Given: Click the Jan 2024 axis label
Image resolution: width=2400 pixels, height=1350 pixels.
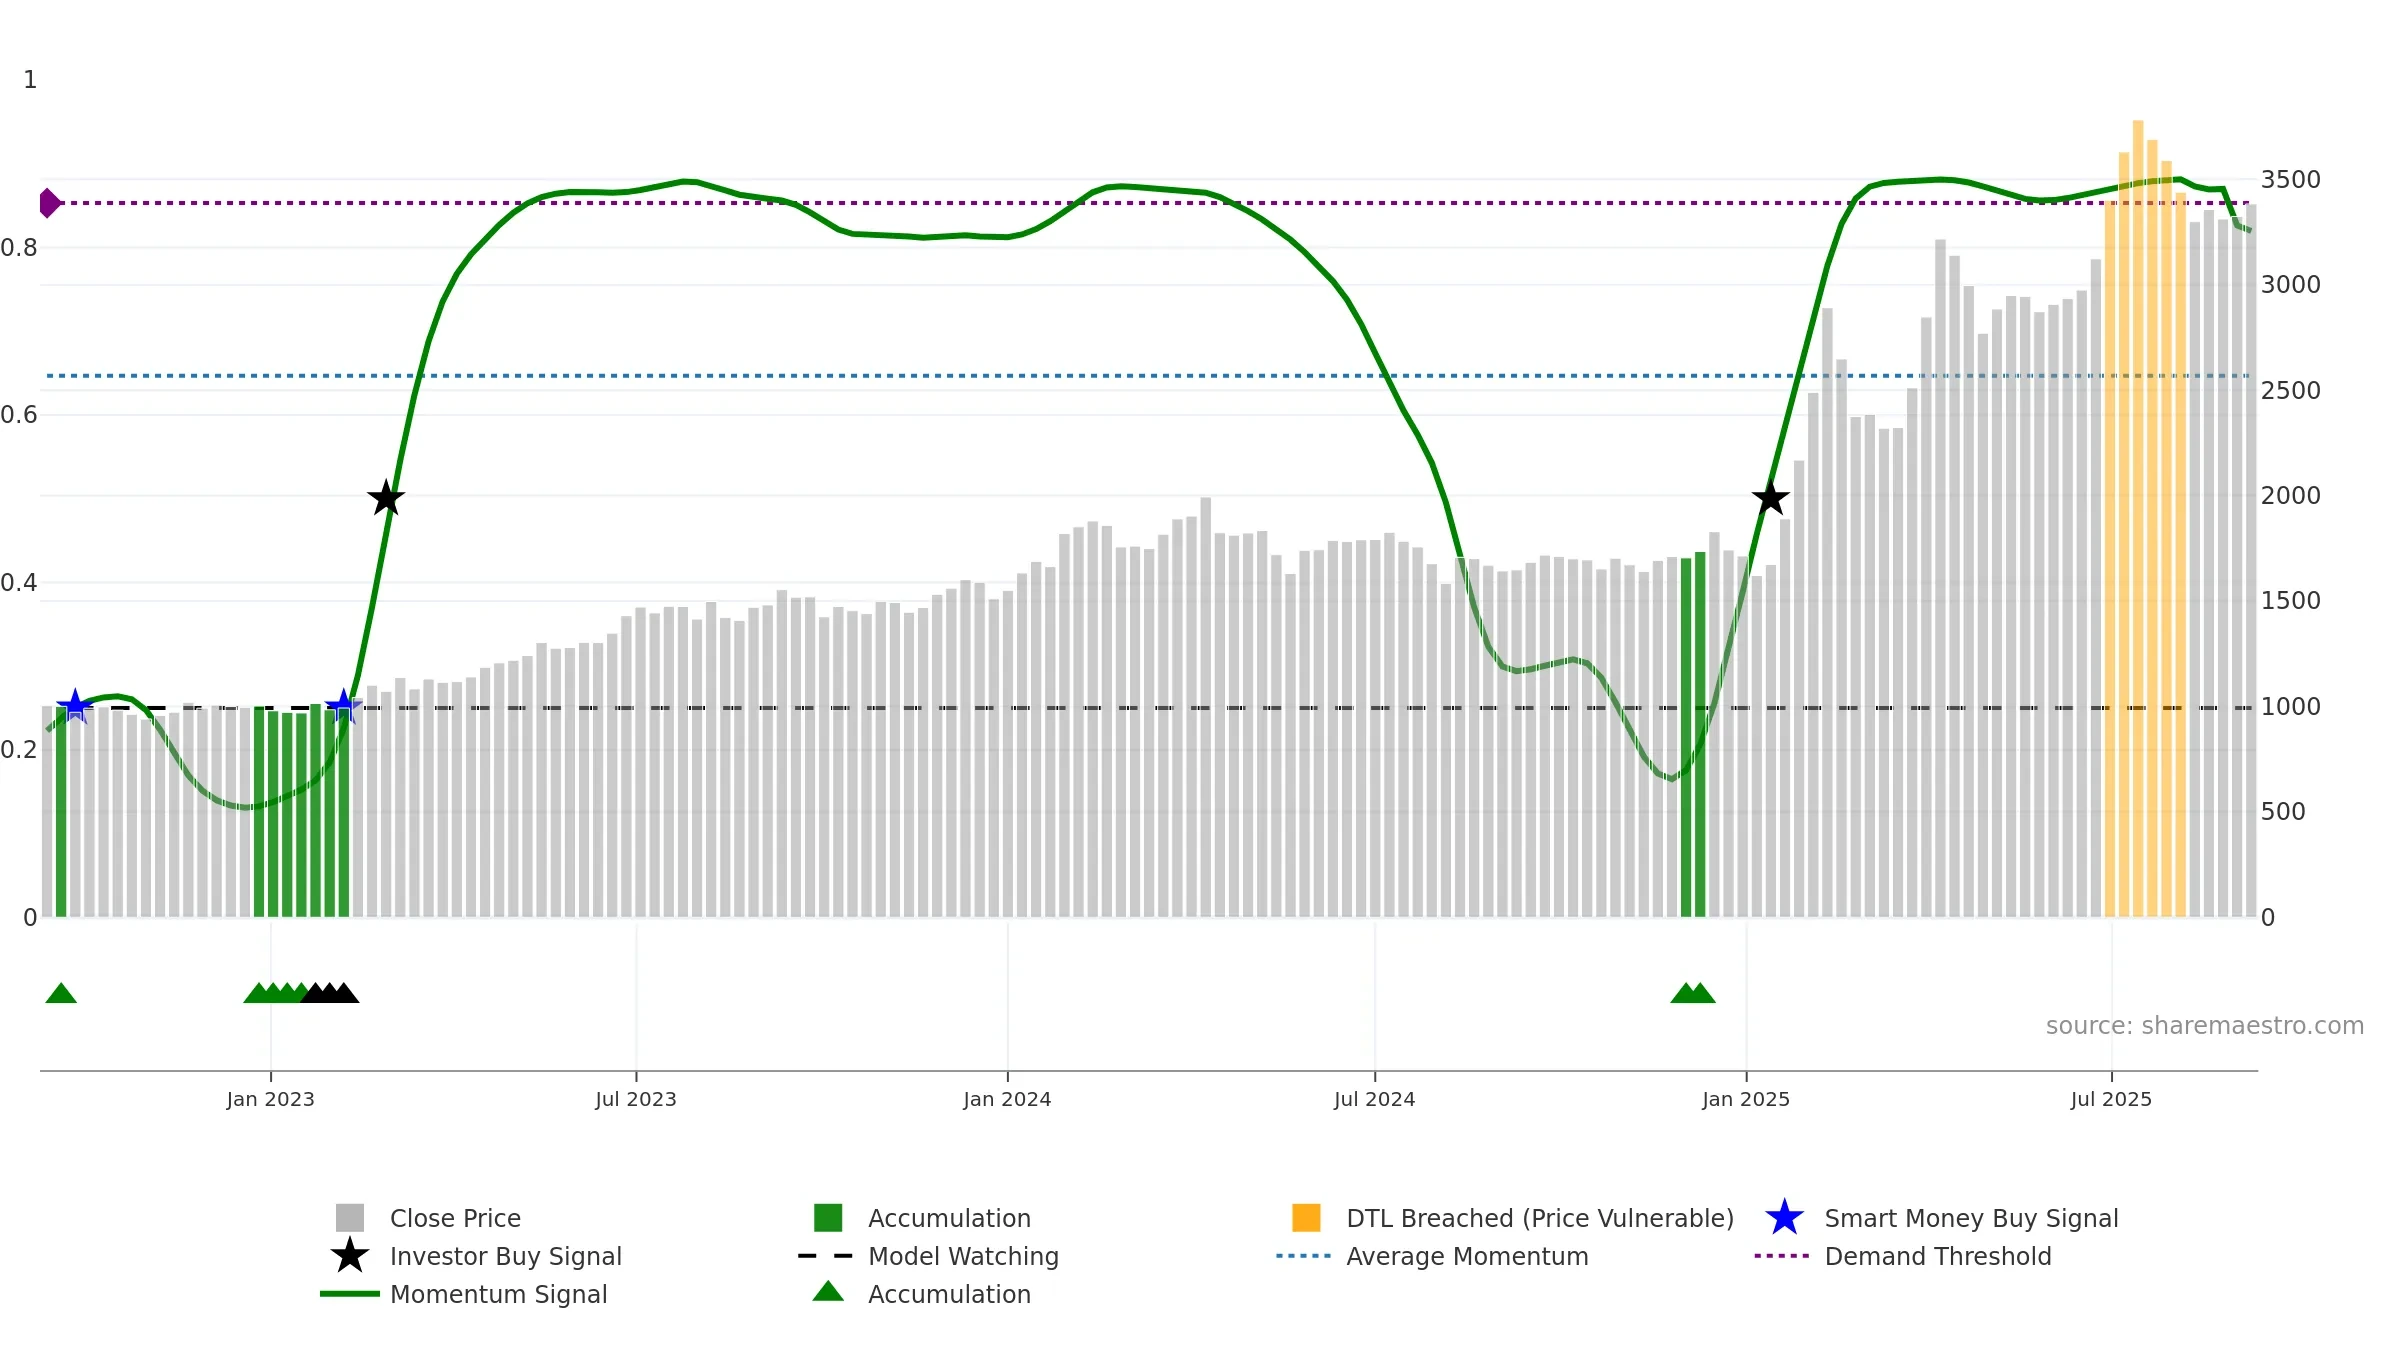Looking at the screenshot, I should coord(1007,1099).
